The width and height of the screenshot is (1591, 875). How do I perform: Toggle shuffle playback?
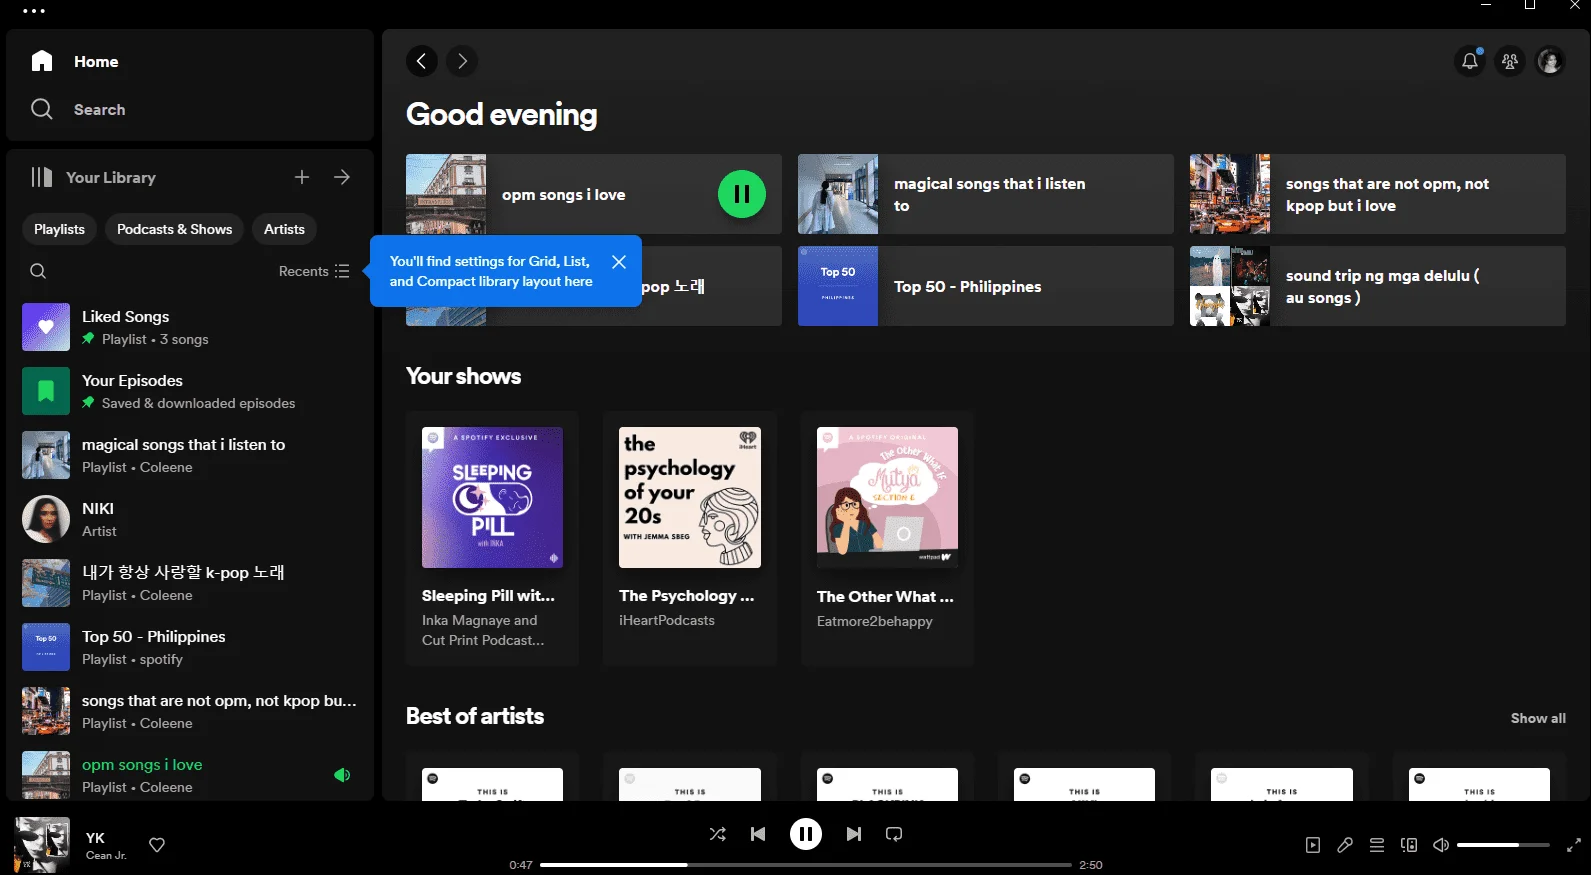tap(718, 834)
